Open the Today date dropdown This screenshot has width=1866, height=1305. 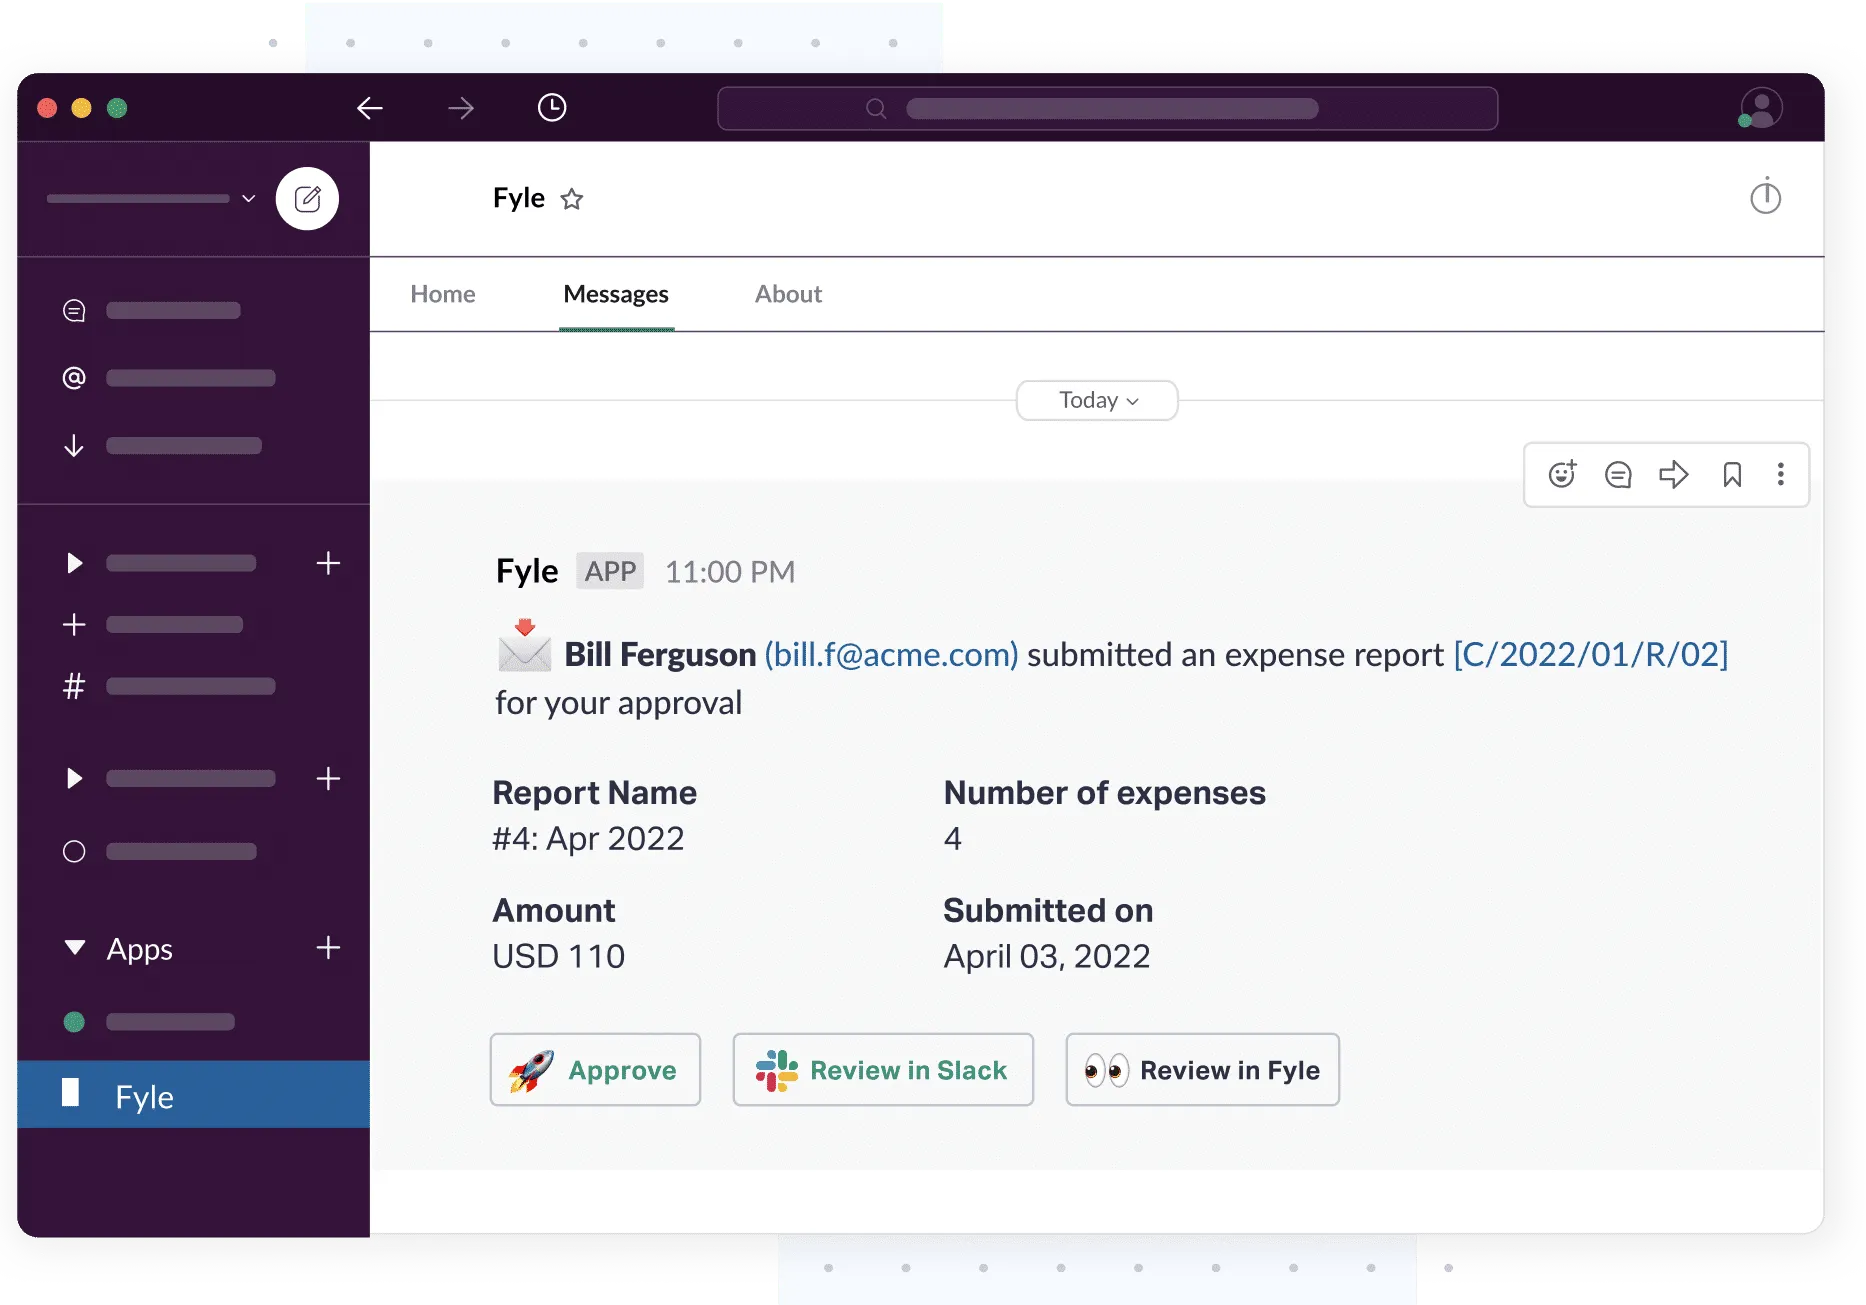click(x=1097, y=400)
